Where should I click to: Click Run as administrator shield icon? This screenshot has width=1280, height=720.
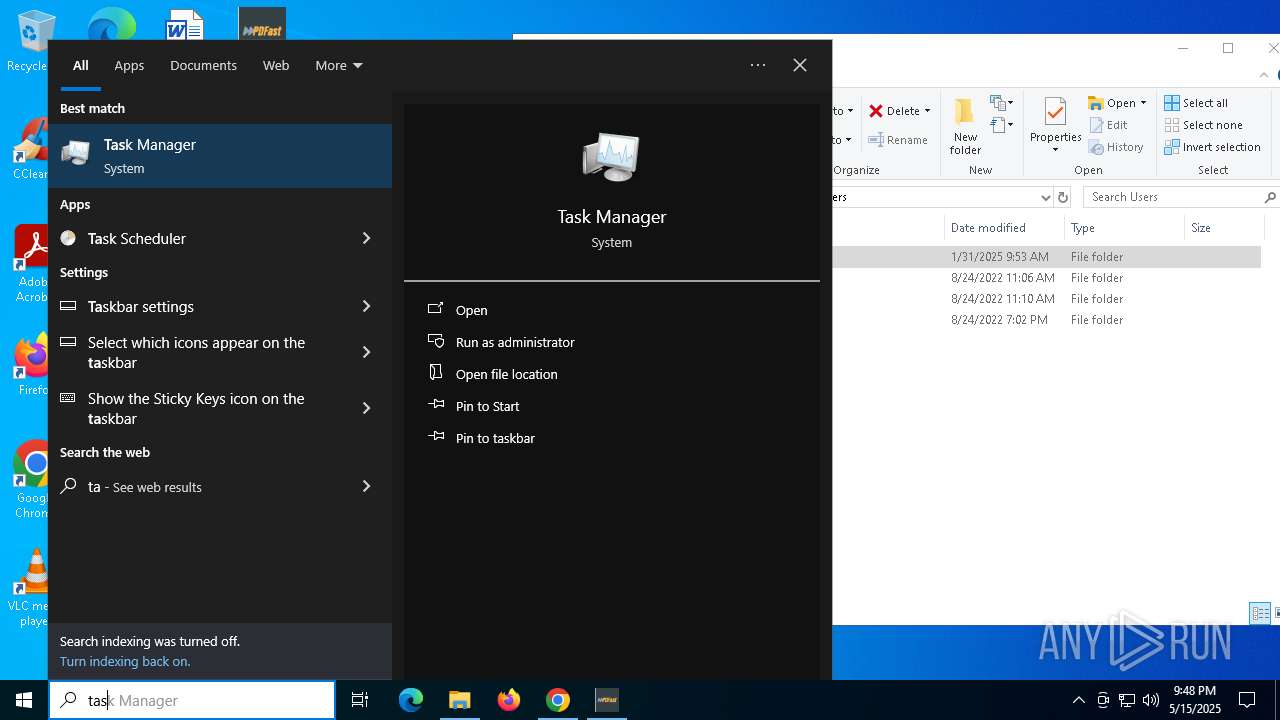tap(436, 341)
